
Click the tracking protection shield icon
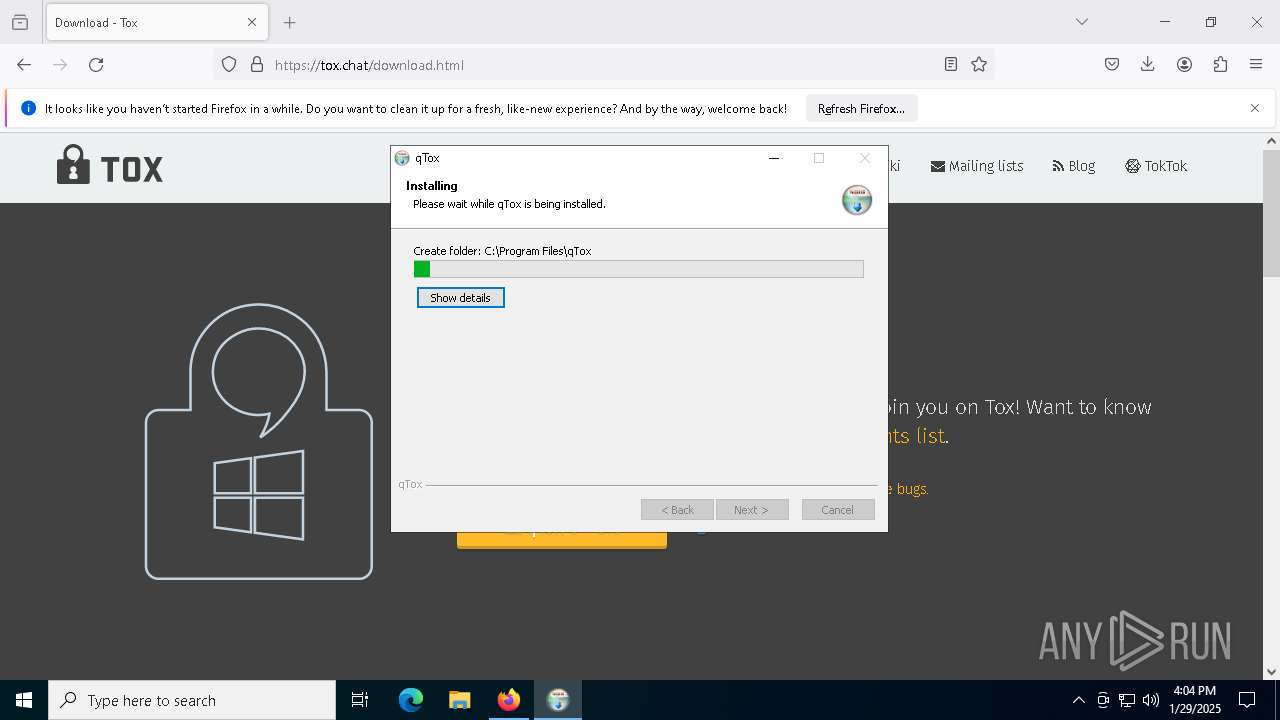coord(229,65)
